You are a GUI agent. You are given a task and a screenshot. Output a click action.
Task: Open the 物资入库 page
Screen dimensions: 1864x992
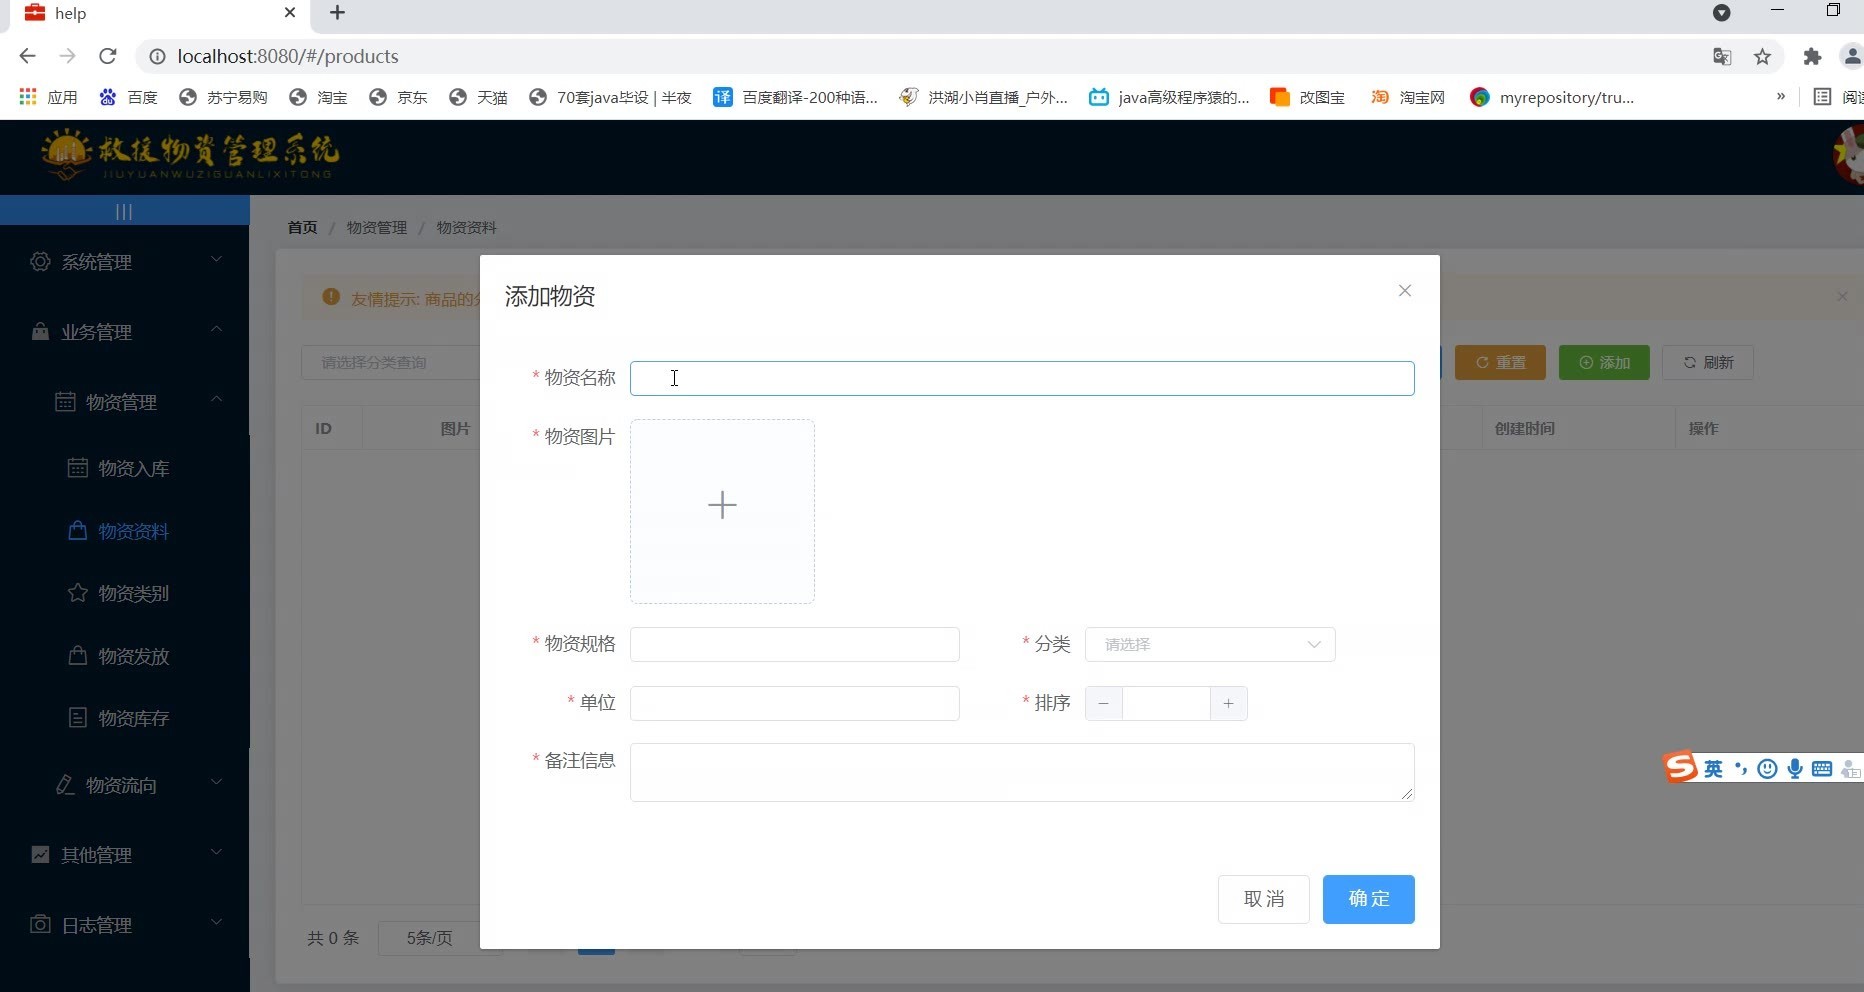[125, 468]
